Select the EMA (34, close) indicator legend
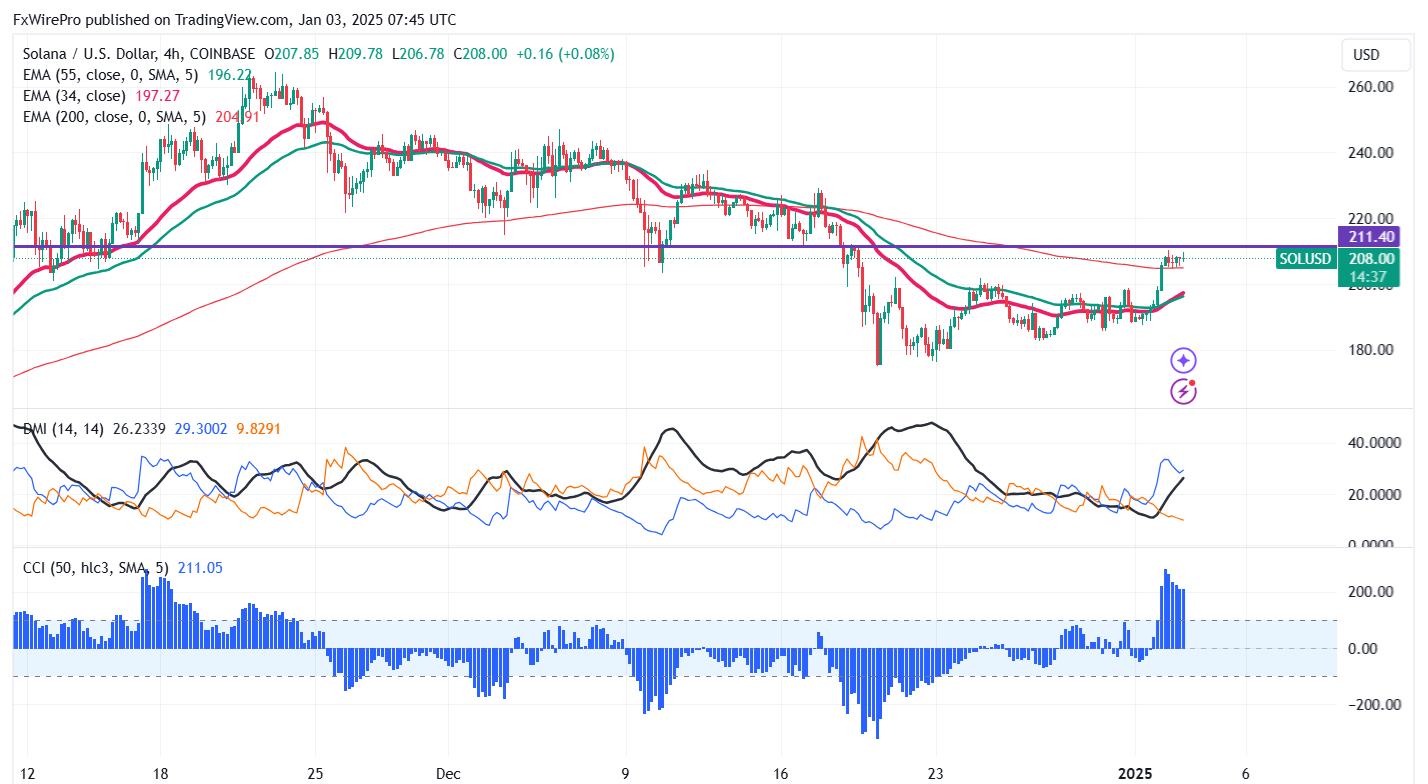The width and height of the screenshot is (1428, 784). (74, 96)
